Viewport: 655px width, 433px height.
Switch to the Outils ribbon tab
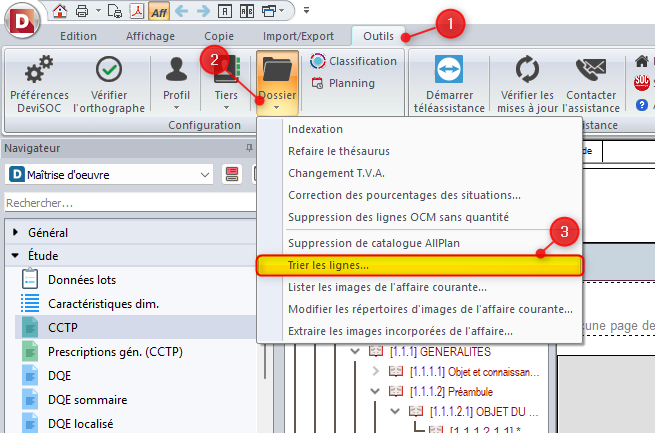click(378, 36)
